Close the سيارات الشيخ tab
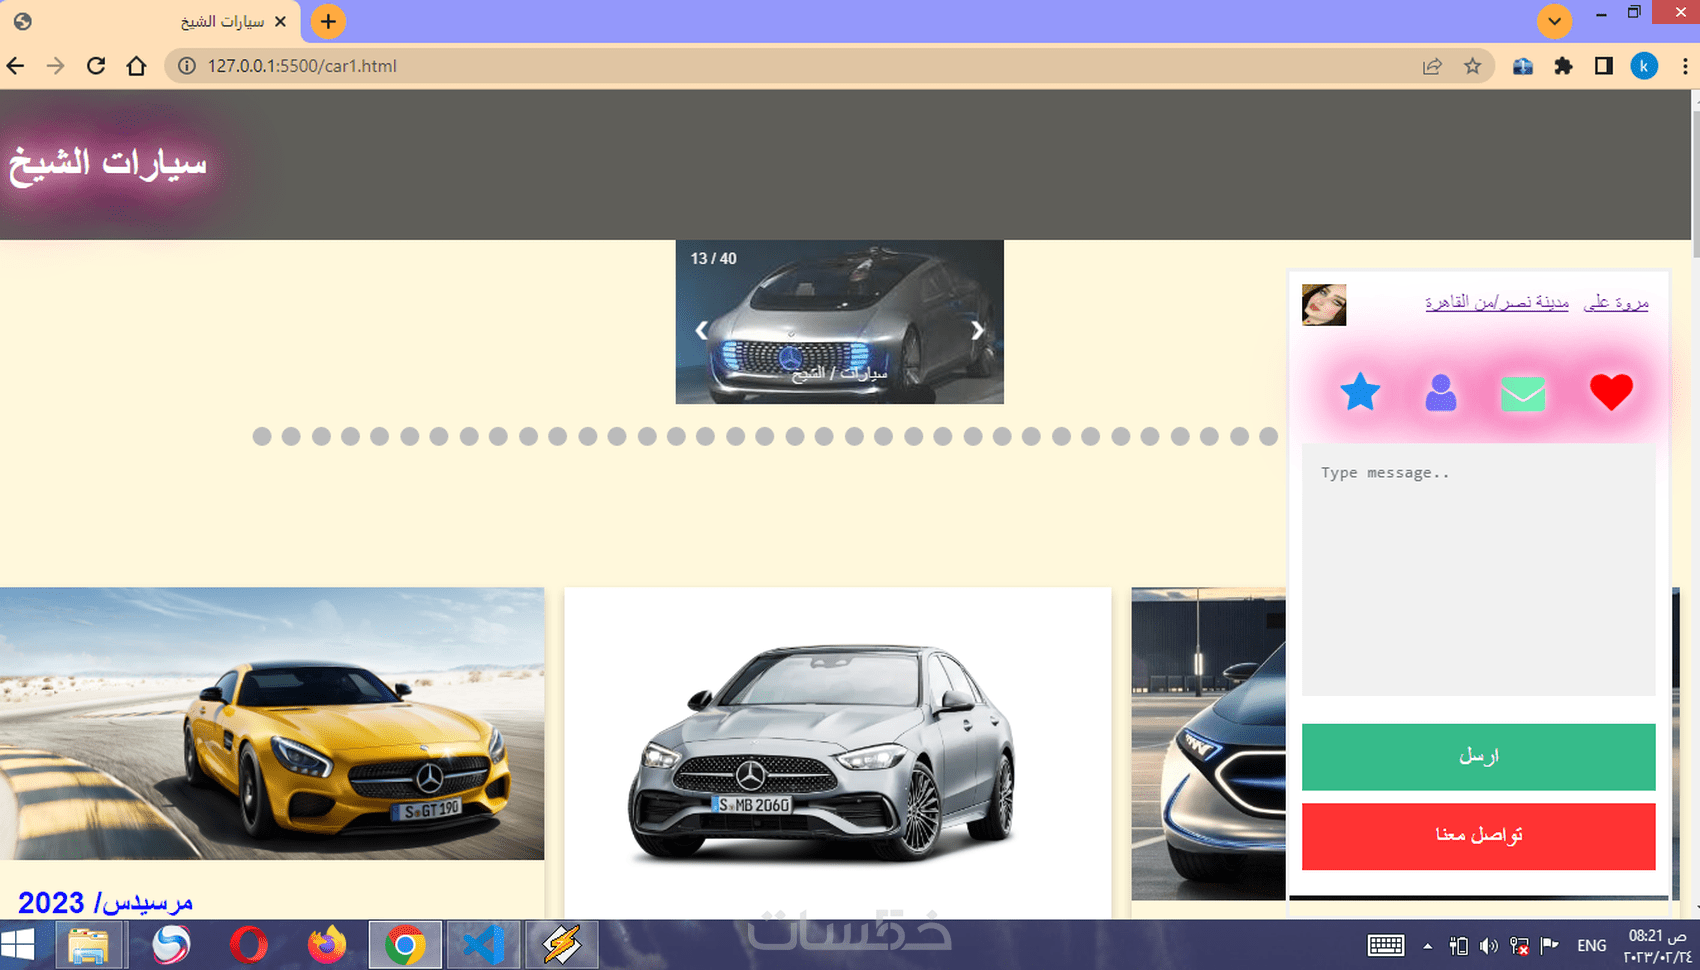 pos(280,21)
